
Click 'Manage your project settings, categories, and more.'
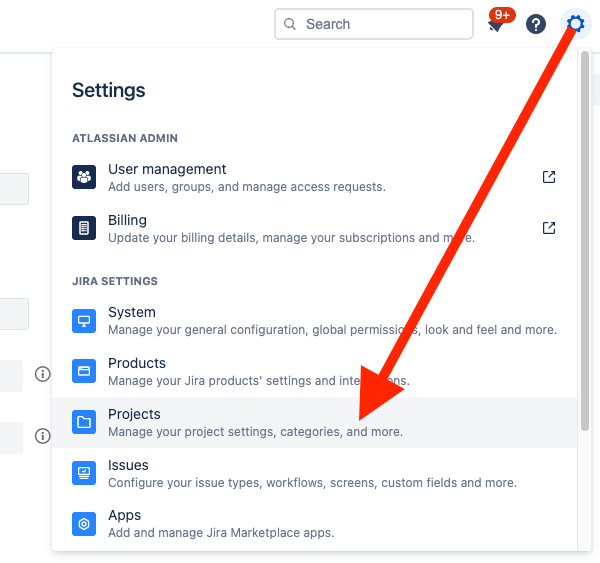coord(255,432)
